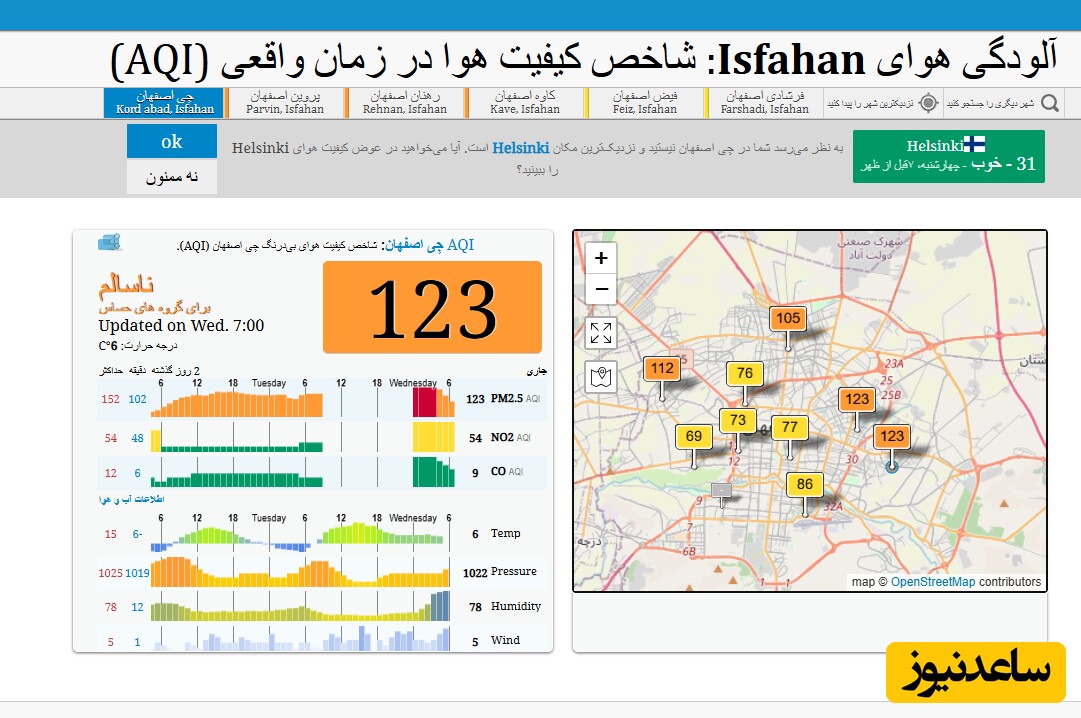Click the 'Updated on Wed. 7:00' text
This screenshot has height=718, width=1081.
click(181, 326)
